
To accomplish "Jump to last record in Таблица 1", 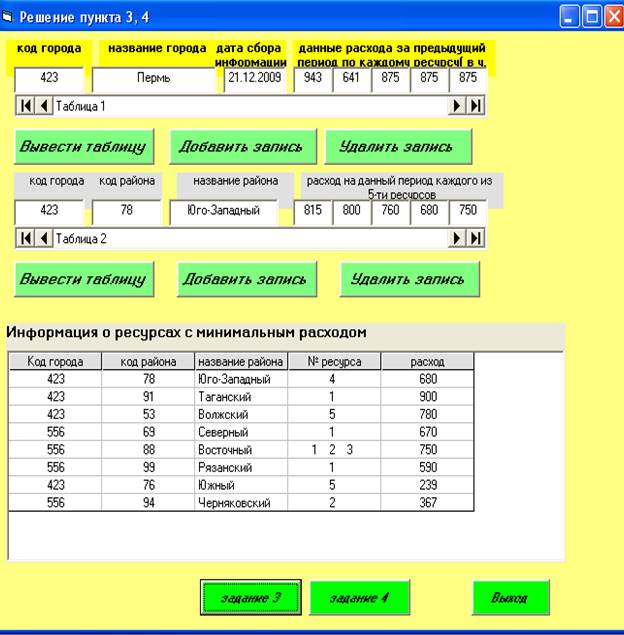I will coord(476,105).
